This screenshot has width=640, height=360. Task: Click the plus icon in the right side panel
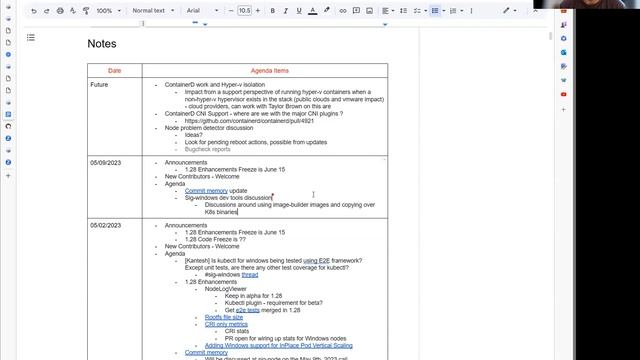pyautogui.click(x=563, y=109)
